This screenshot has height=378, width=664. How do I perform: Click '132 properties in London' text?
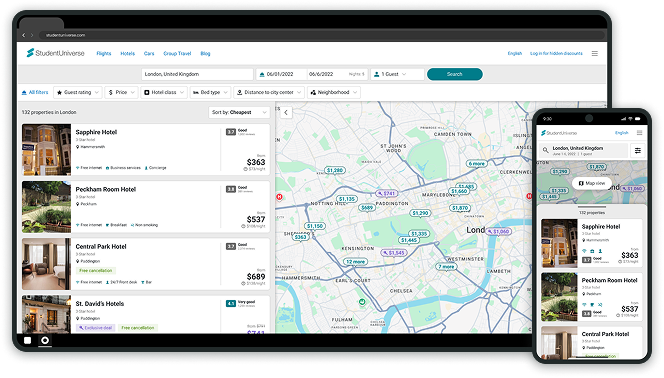[x=49, y=112]
